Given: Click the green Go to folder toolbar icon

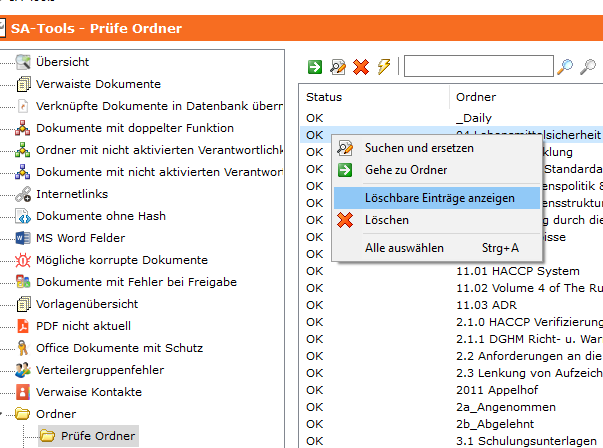Looking at the screenshot, I should point(315,67).
